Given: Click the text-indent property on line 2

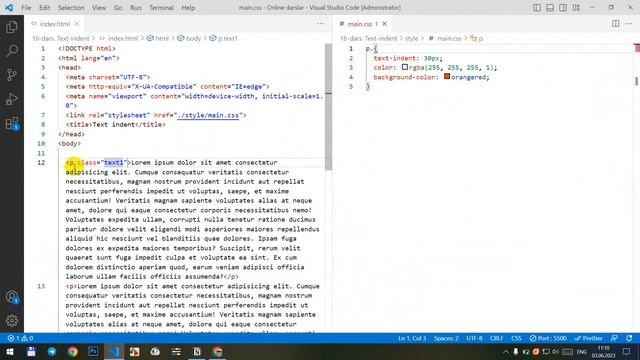Looking at the screenshot, I should click(394, 58).
